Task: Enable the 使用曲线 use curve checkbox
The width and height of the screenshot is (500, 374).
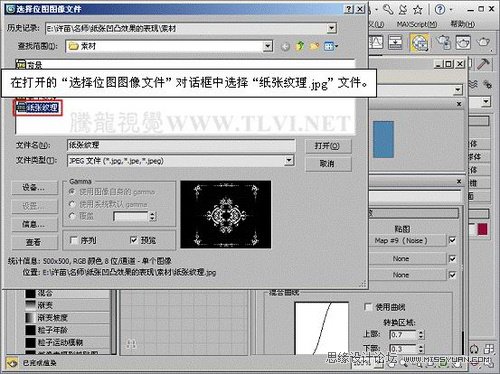Action: click(368, 307)
